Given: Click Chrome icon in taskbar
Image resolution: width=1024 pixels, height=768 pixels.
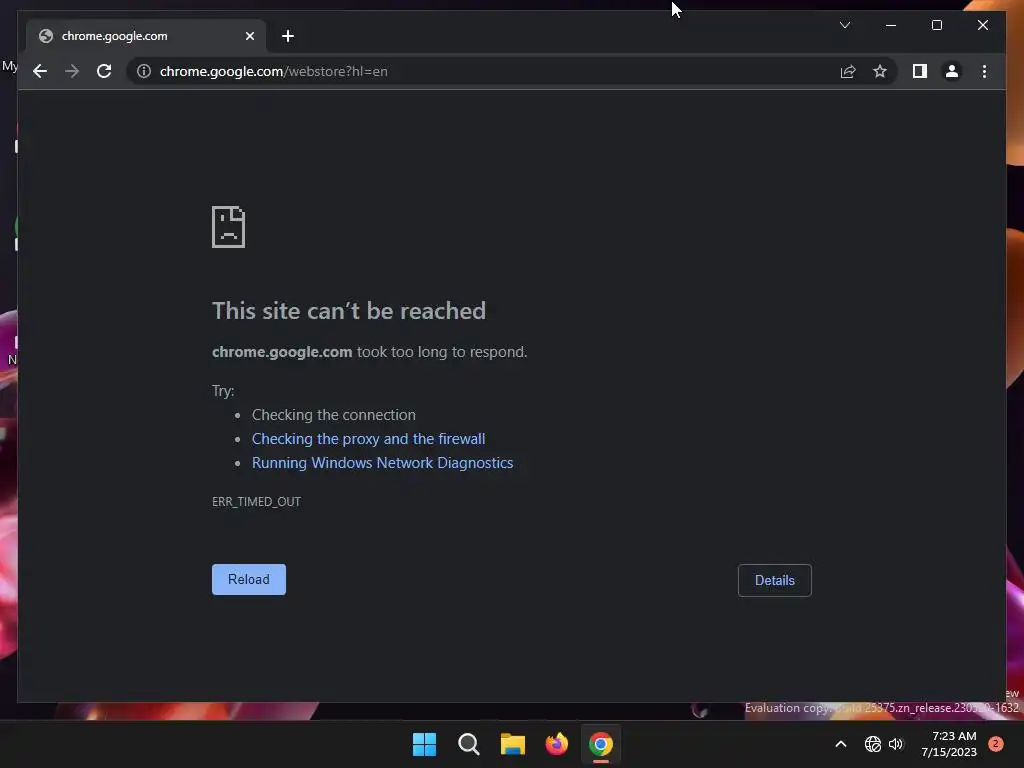Looking at the screenshot, I should click(601, 744).
